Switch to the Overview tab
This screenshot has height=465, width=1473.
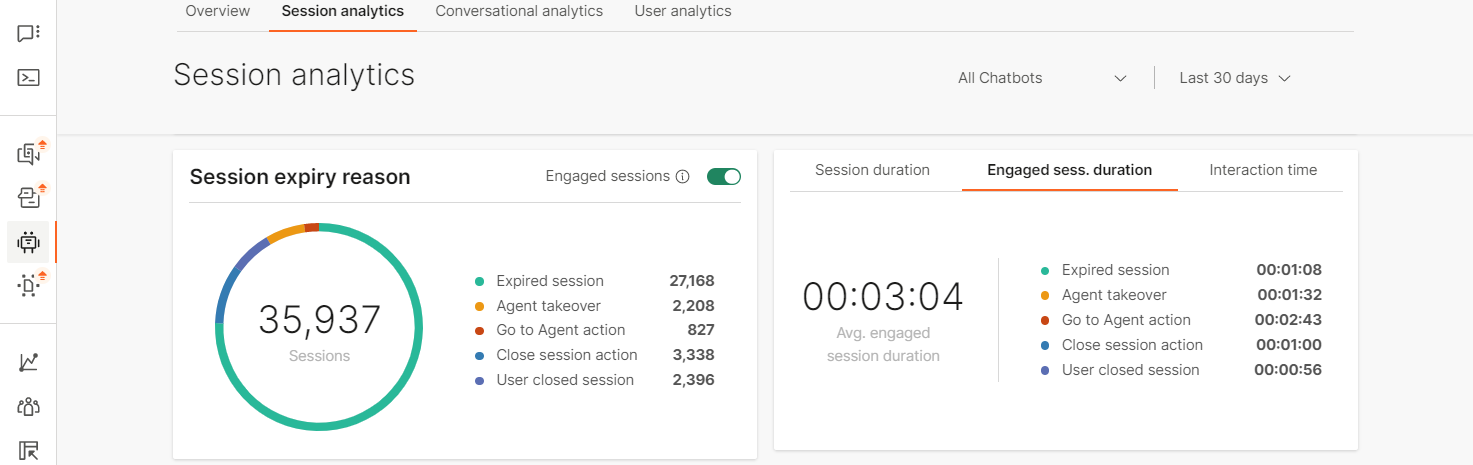pos(218,12)
